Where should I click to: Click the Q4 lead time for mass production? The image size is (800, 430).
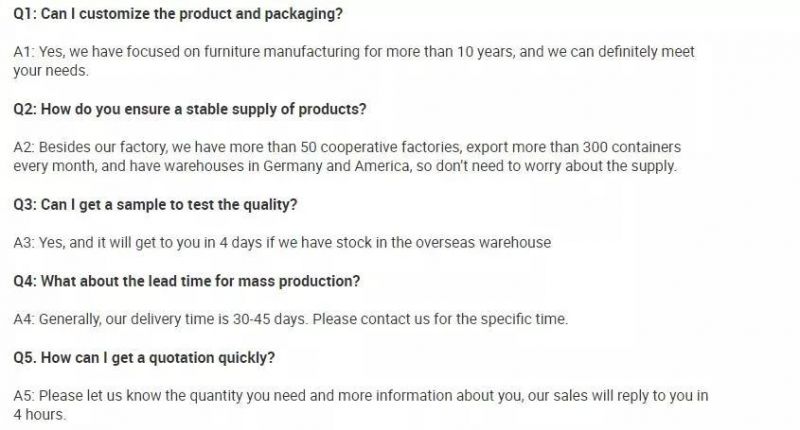[187, 281]
